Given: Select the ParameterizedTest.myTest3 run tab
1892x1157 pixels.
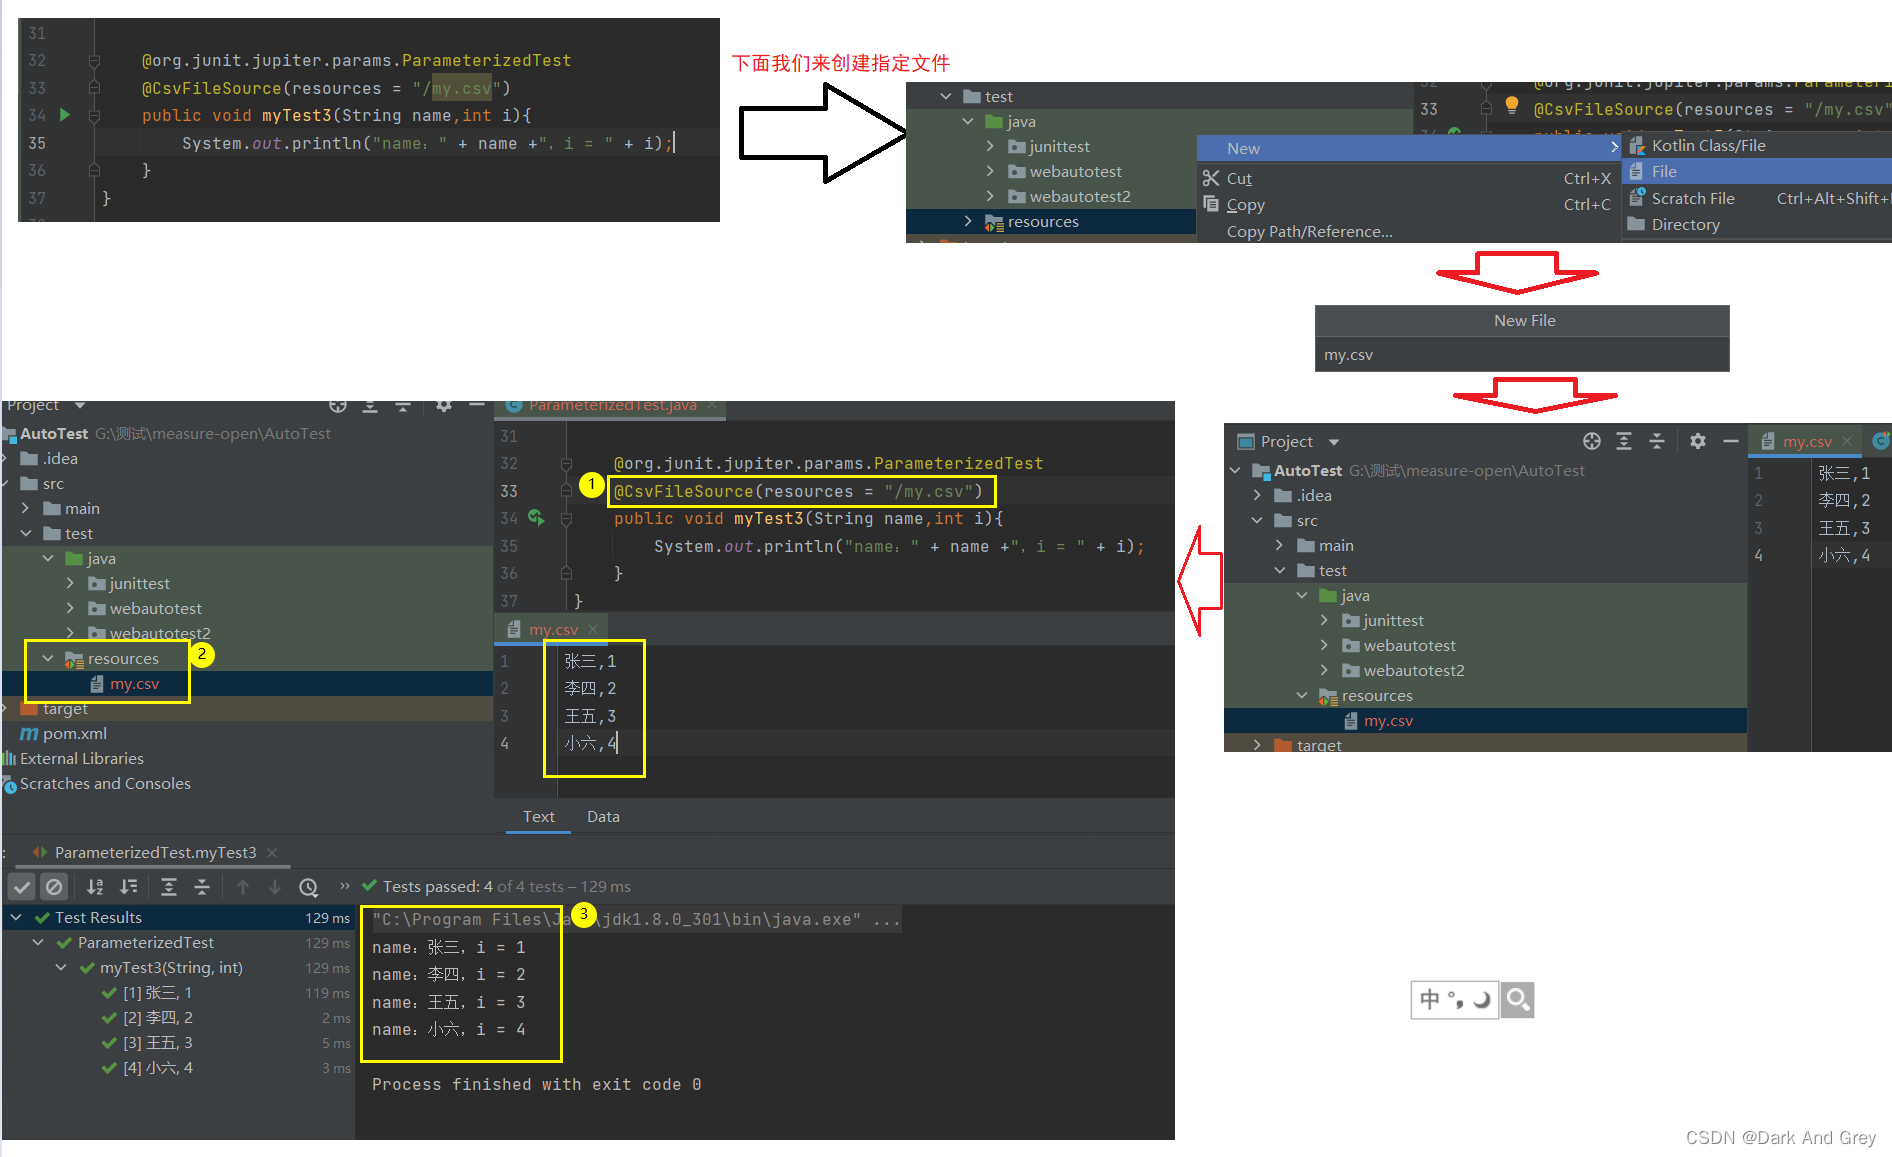Looking at the screenshot, I should tap(156, 853).
